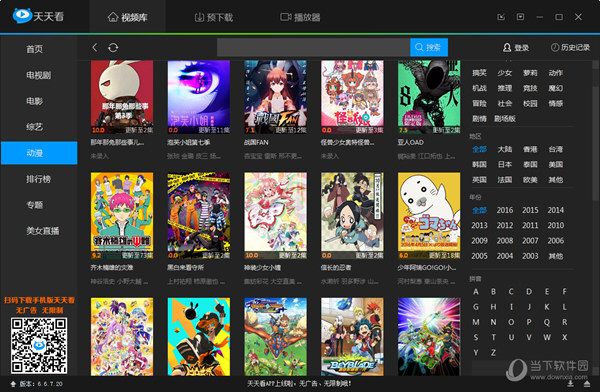Select 2016 year filter
Screen dimensions: 600x392
click(x=505, y=210)
